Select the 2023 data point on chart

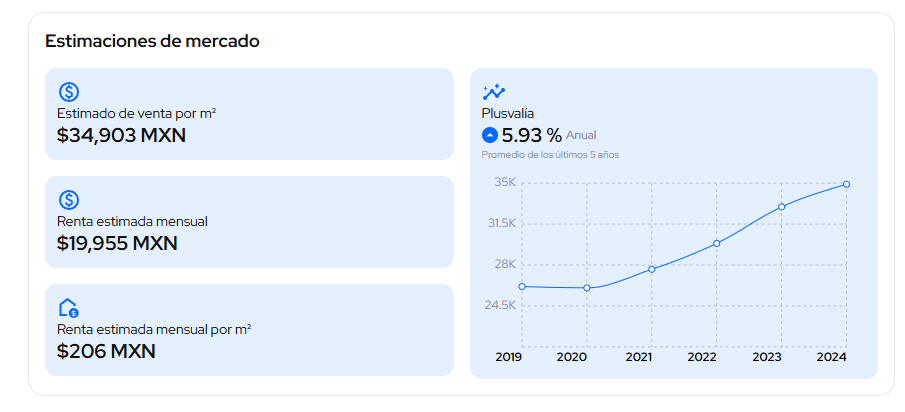(x=782, y=206)
